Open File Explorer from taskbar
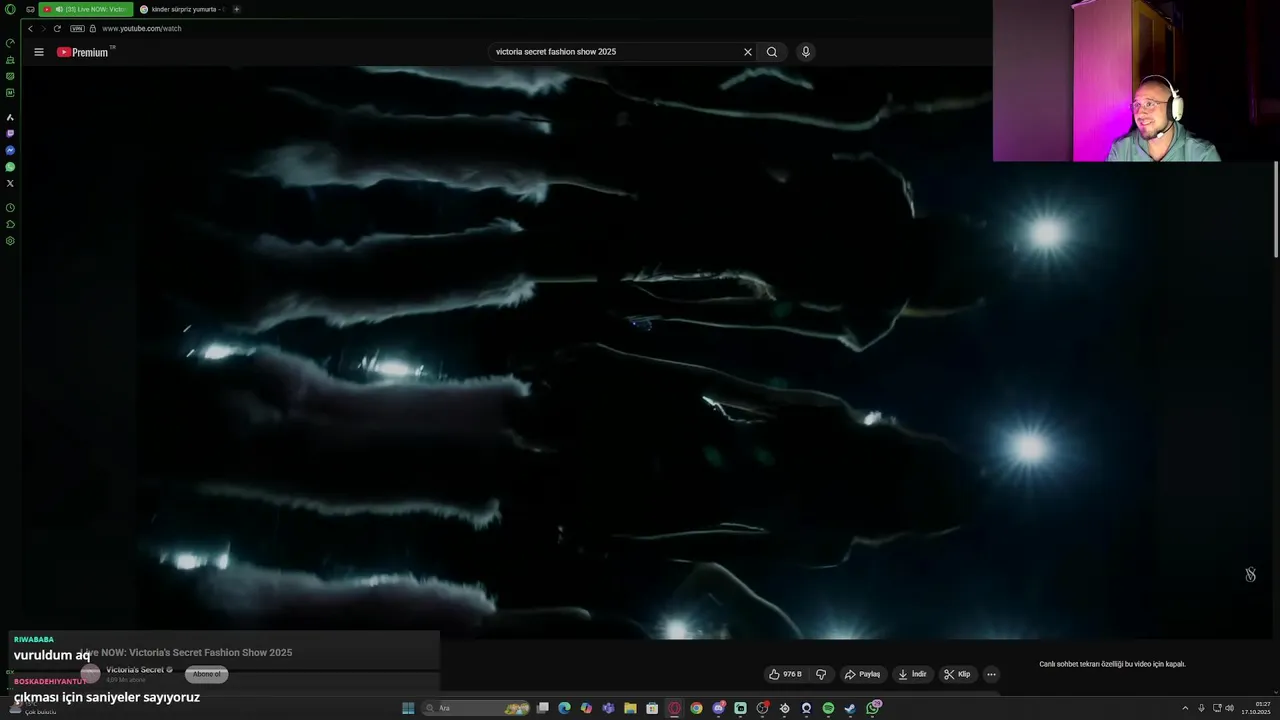The width and height of the screenshot is (1280, 720). pyautogui.click(x=630, y=708)
